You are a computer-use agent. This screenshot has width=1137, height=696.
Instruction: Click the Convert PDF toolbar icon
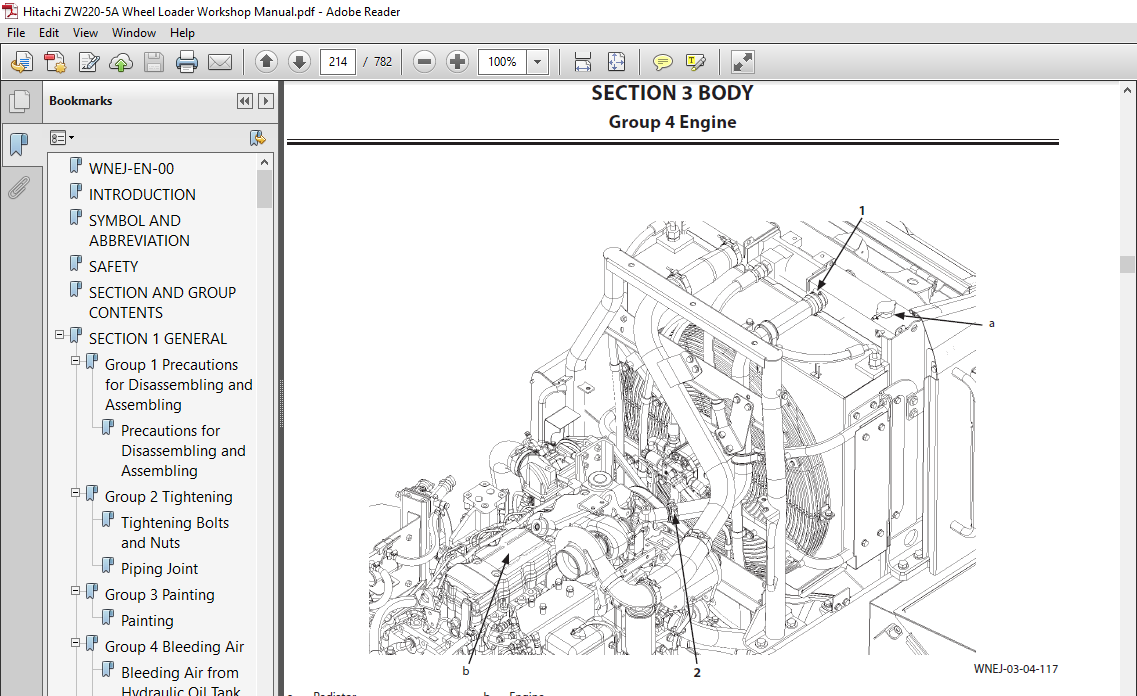click(55, 62)
